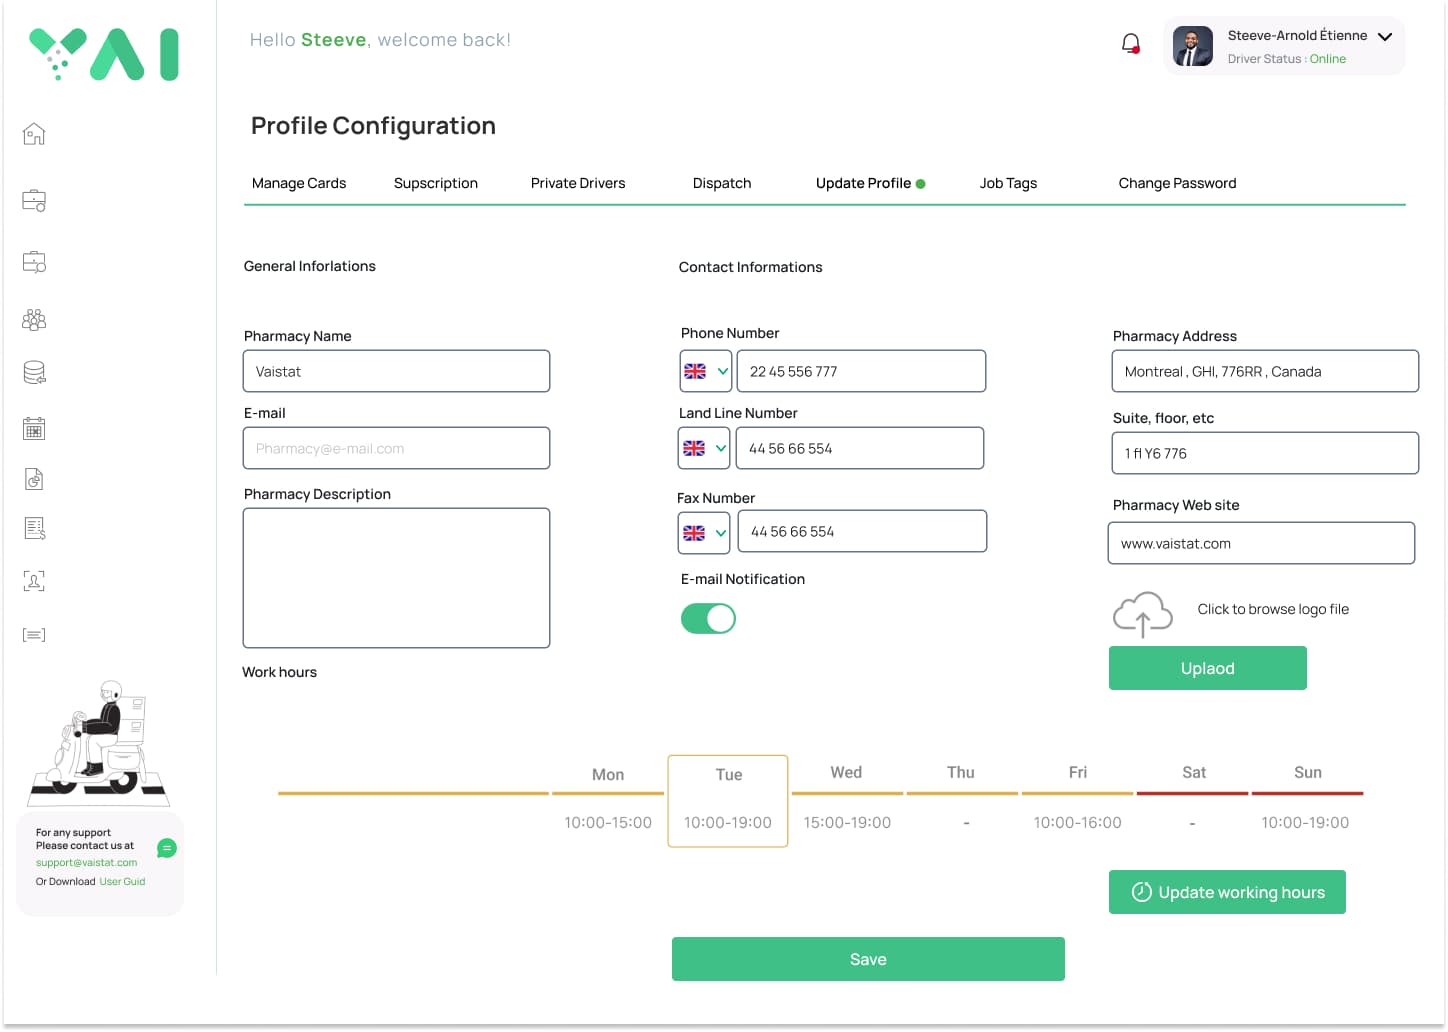Click the Update working hours button
The width and height of the screenshot is (1448, 1032).
[x=1227, y=892]
